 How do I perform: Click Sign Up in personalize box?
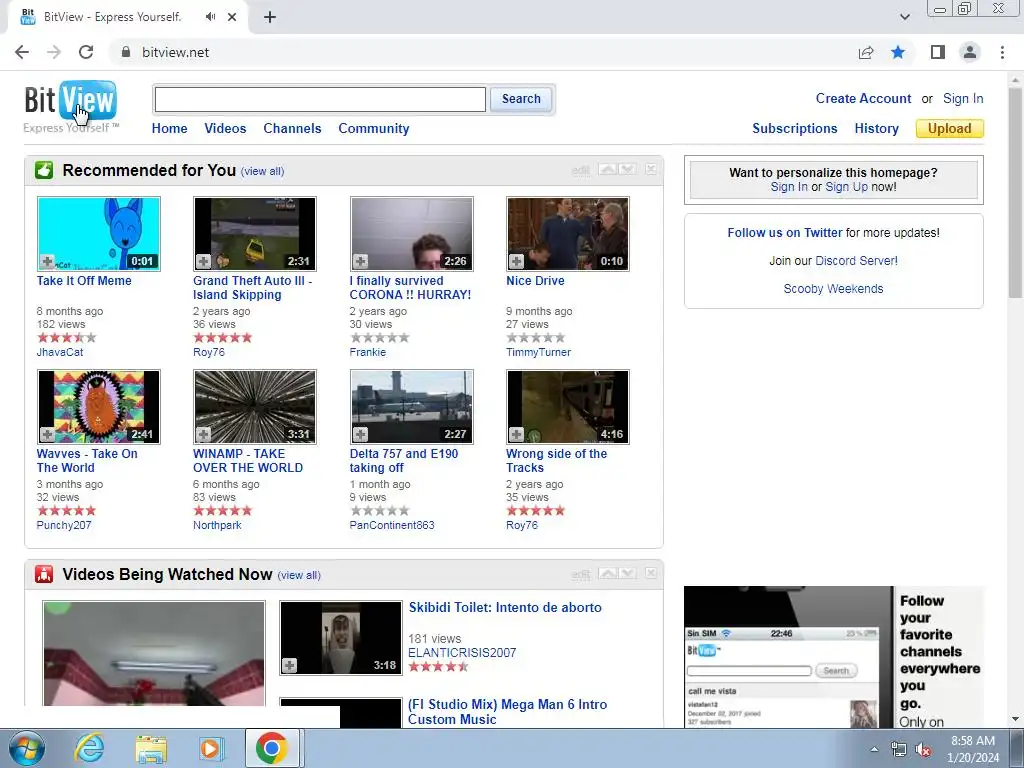[846, 187]
